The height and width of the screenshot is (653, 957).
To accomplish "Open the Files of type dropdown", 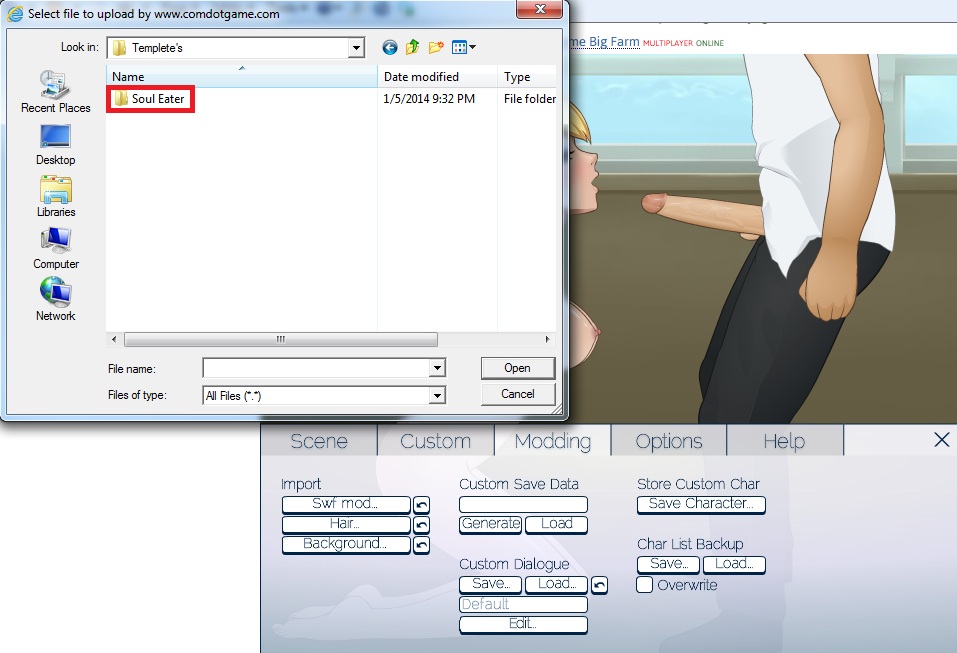I will tap(437, 396).
